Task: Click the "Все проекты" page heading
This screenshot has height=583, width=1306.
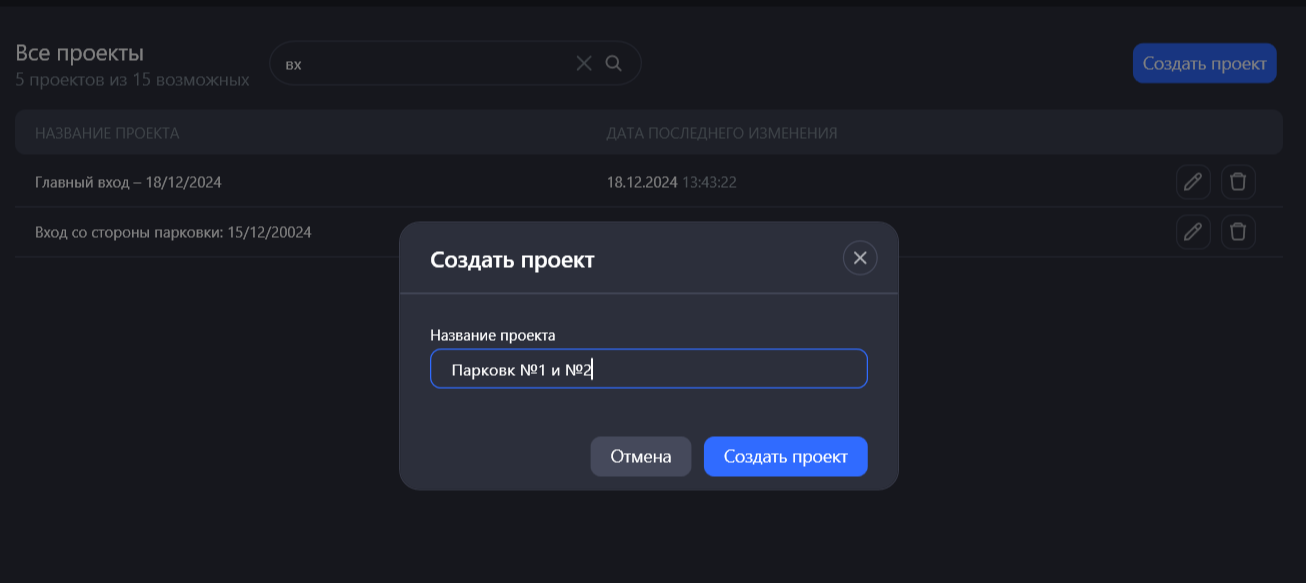Action: point(80,53)
